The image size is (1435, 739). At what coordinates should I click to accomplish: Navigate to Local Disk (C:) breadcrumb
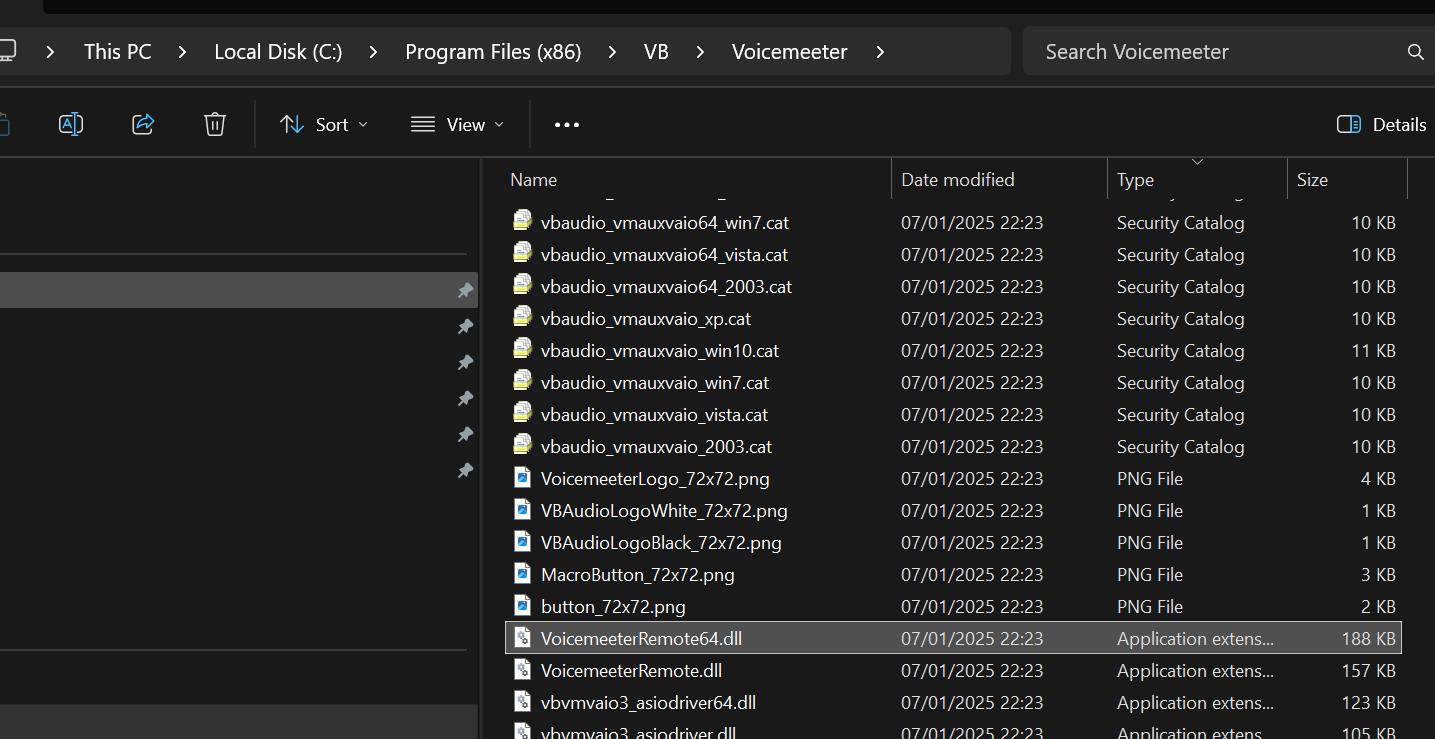278,52
